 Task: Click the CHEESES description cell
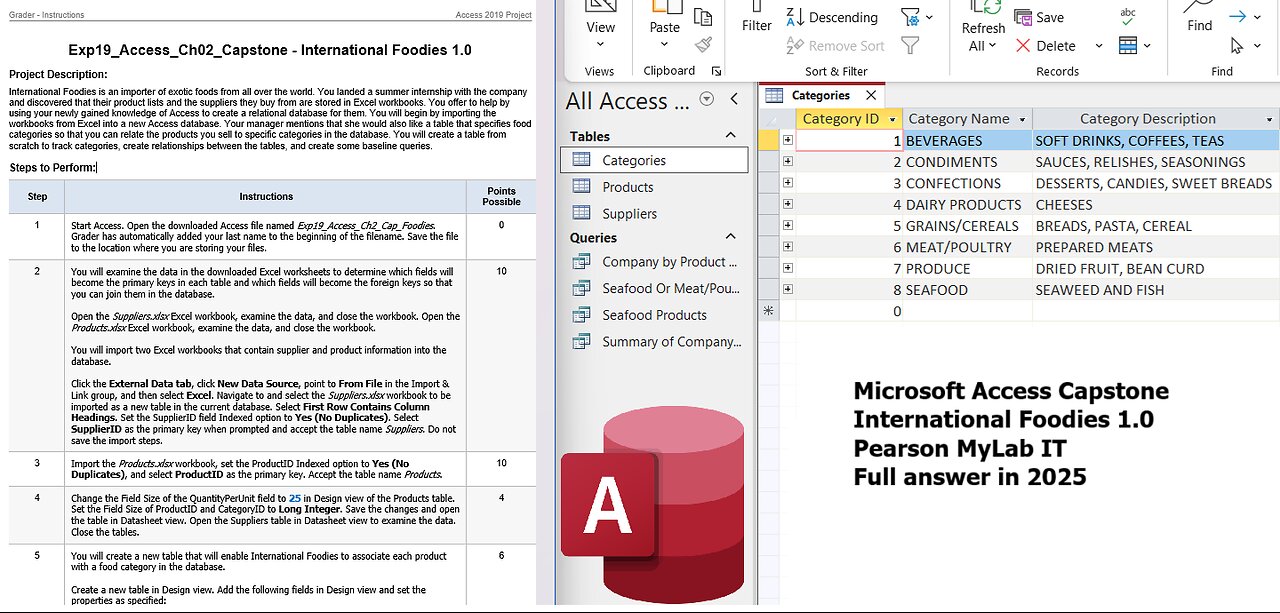(1156, 204)
